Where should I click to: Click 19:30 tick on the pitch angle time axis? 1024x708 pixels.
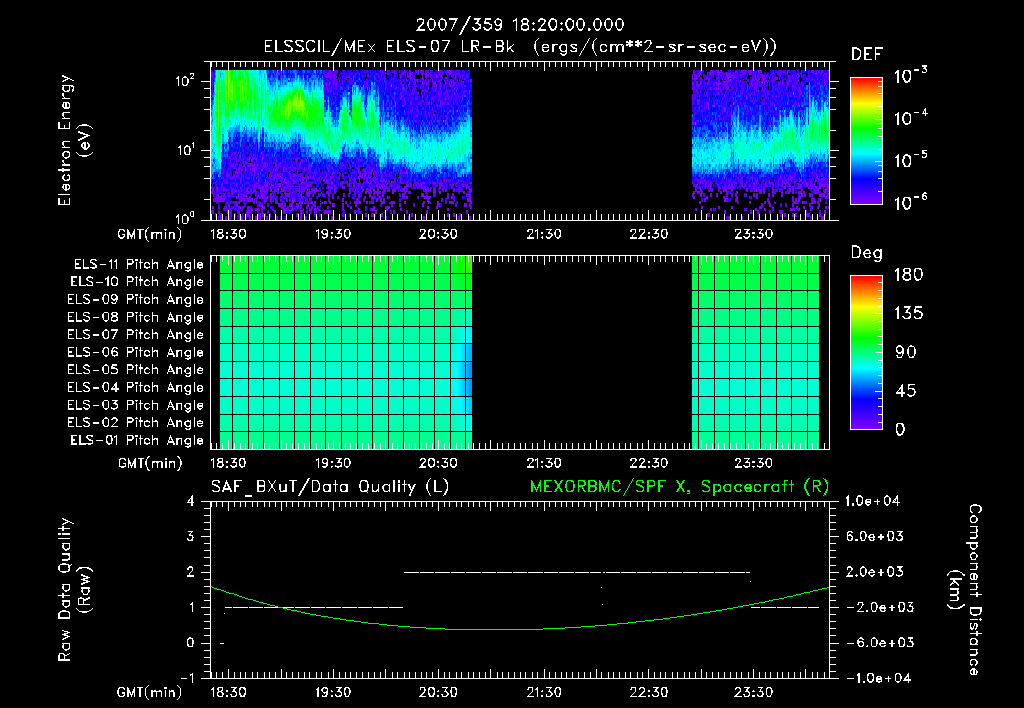tap(333, 464)
